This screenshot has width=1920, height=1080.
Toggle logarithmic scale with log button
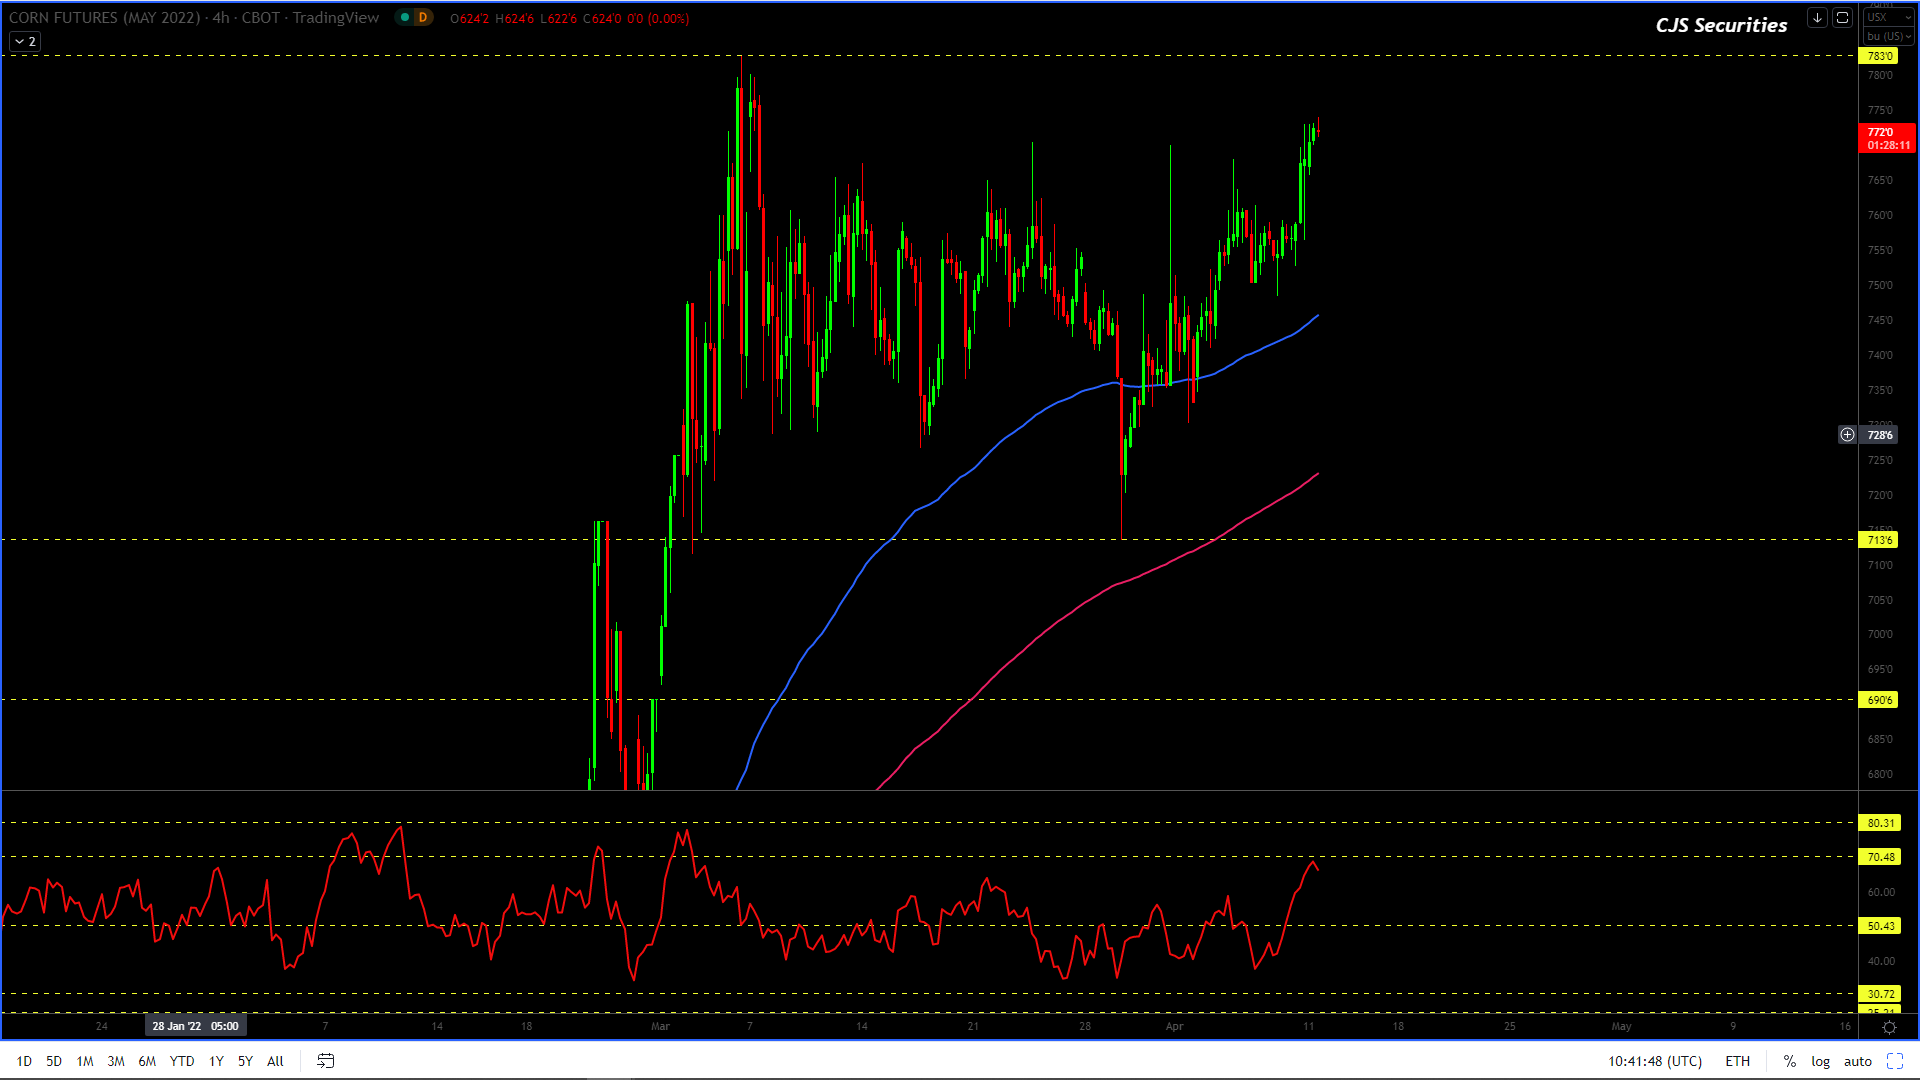[1820, 1061]
